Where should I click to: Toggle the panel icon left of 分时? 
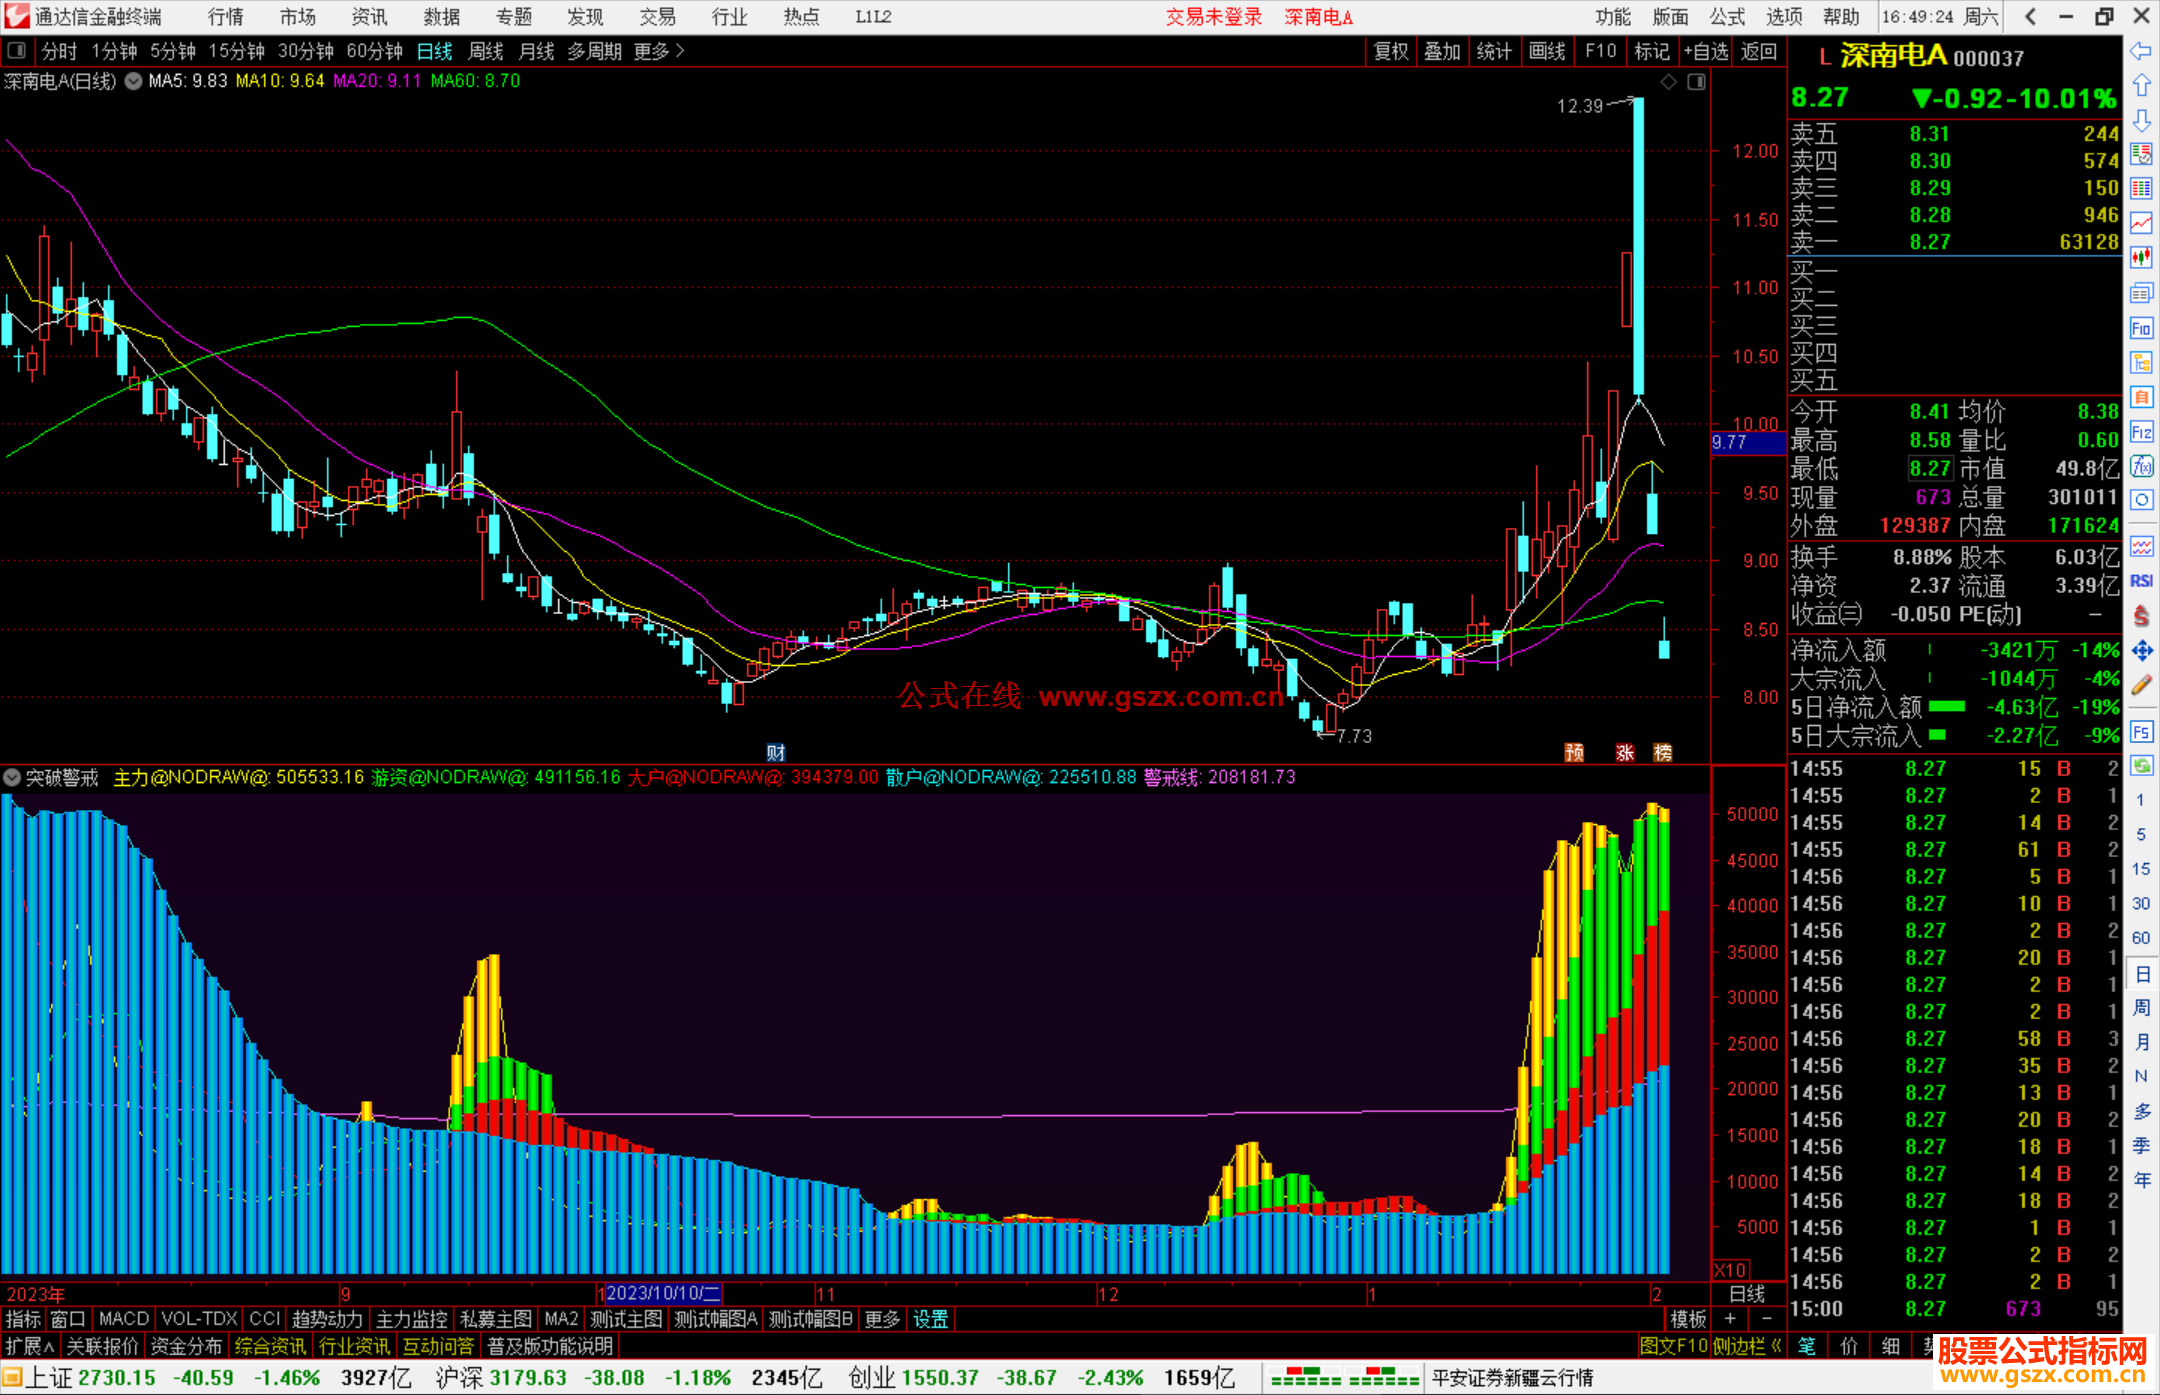click(17, 51)
